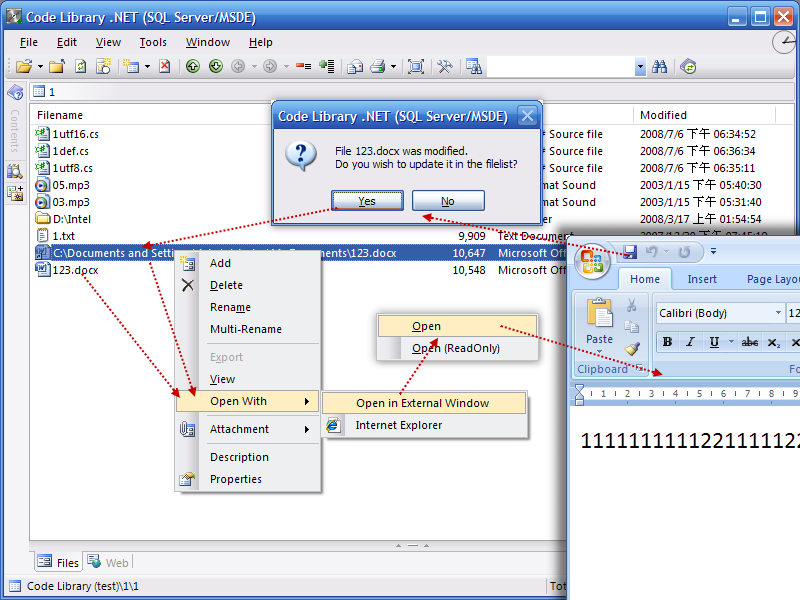800x600 pixels.
Task: Click the green circular refresh icon
Action: click(688, 66)
